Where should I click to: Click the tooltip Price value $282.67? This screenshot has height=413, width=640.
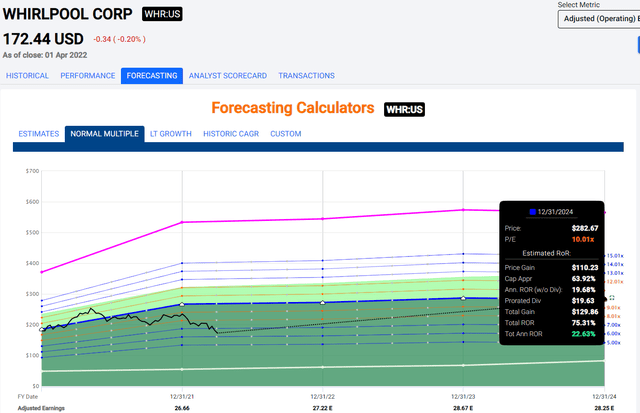(x=585, y=228)
